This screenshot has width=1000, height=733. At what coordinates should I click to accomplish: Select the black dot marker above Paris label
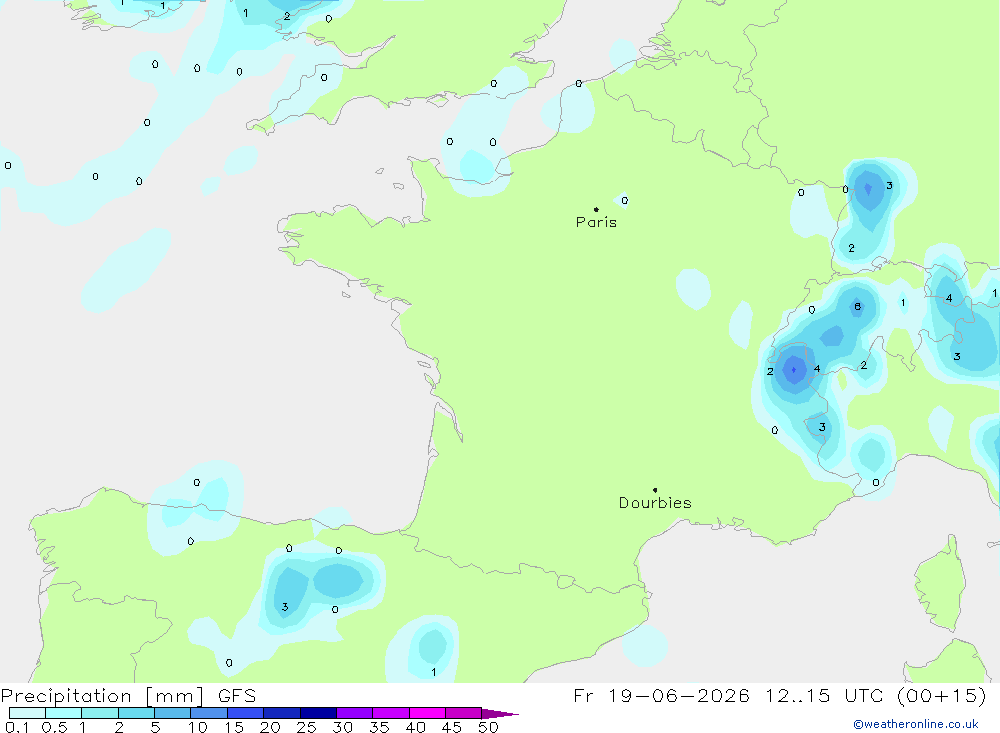(x=596, y=209)
